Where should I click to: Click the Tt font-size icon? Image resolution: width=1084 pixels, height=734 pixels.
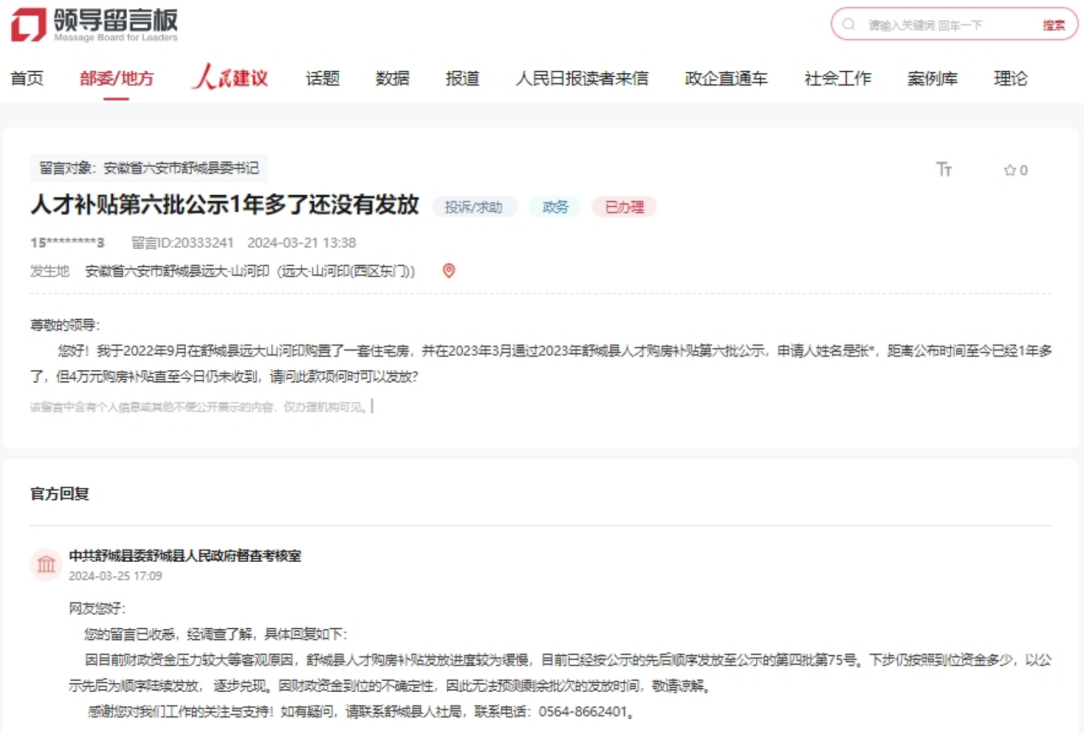pos(944,170)
